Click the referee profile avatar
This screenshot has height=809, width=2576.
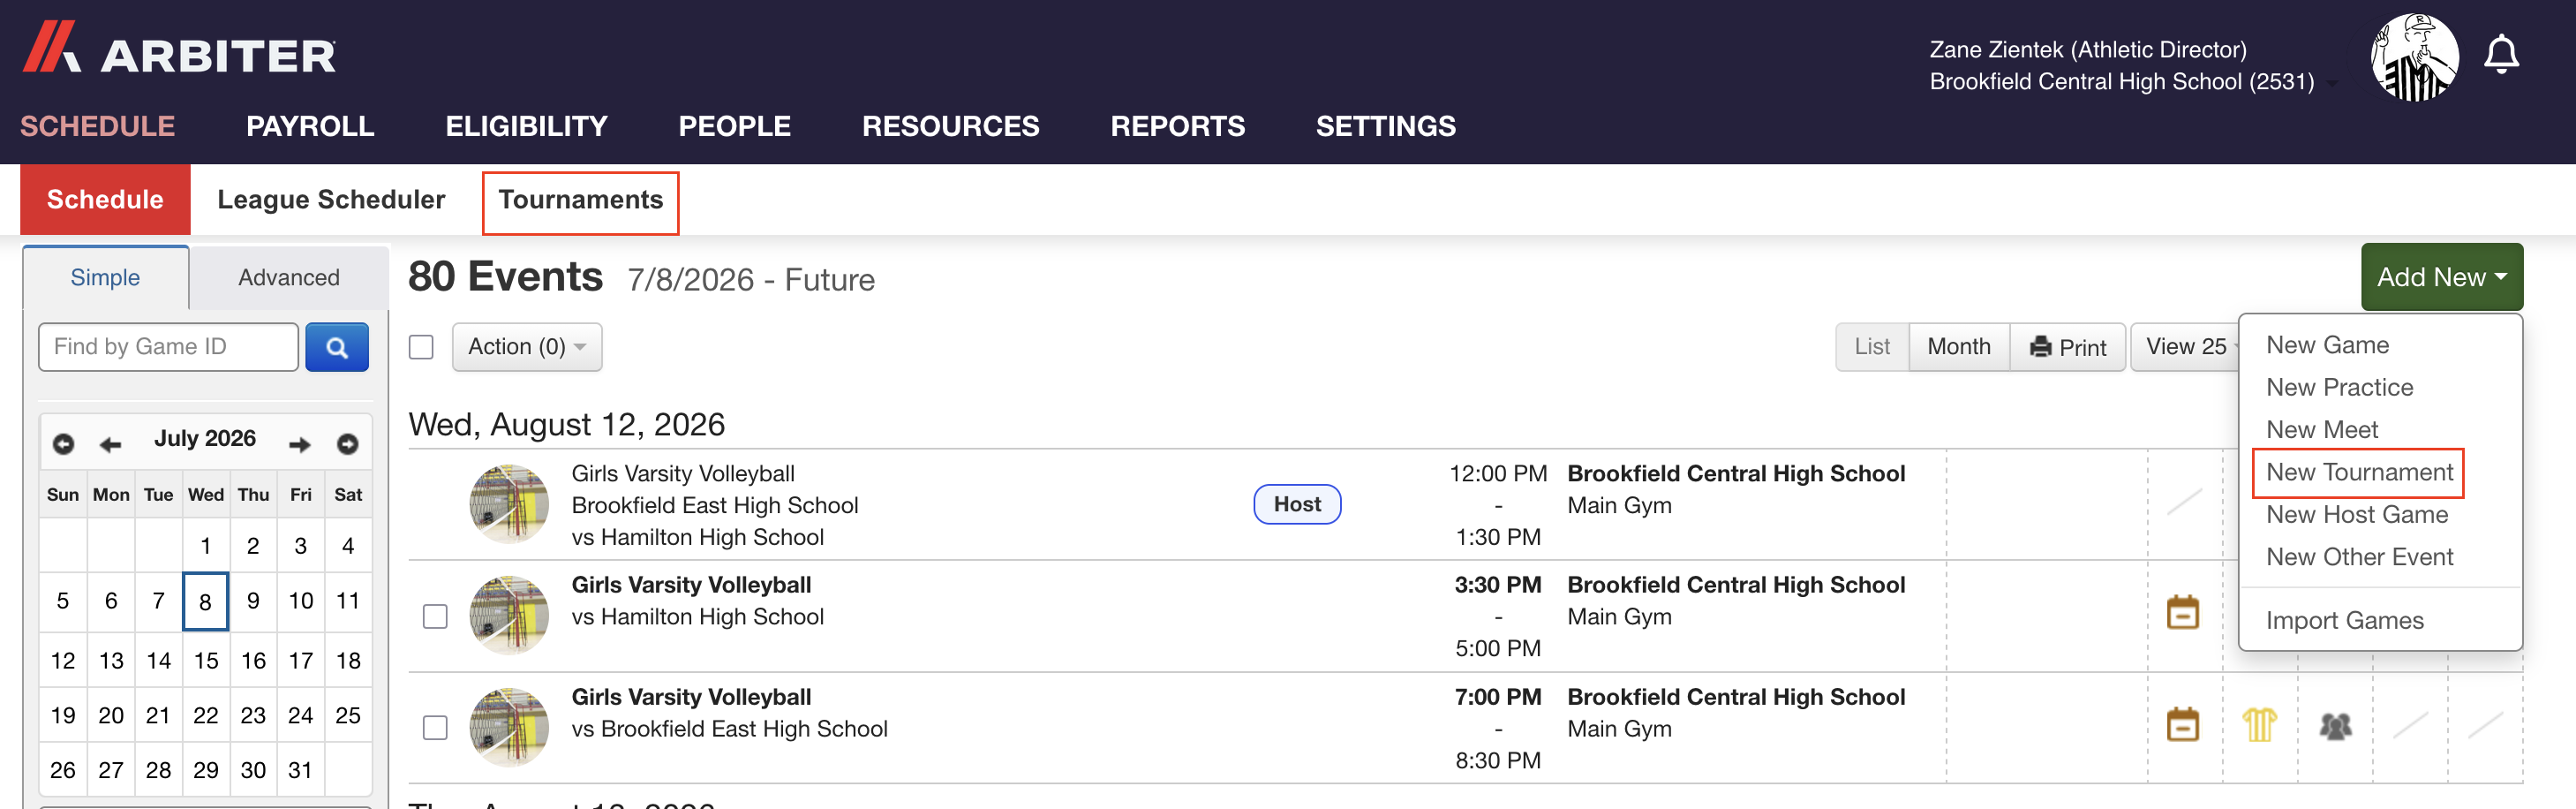coord(2414,57)
